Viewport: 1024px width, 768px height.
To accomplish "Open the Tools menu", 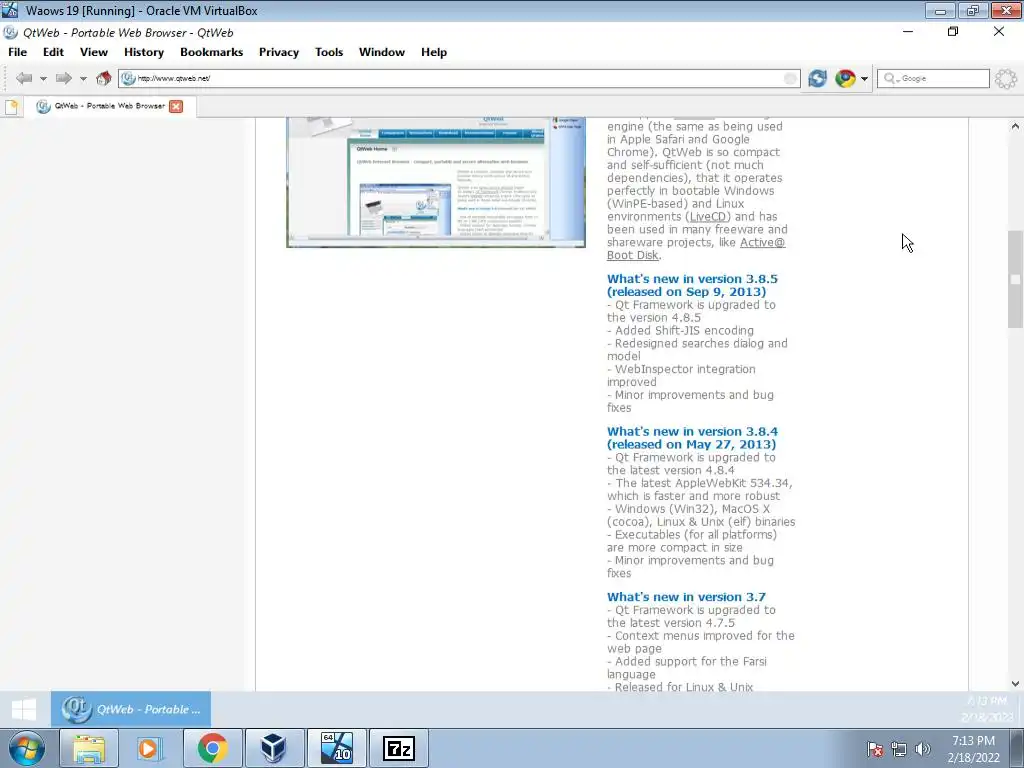I will pos(329,52).
